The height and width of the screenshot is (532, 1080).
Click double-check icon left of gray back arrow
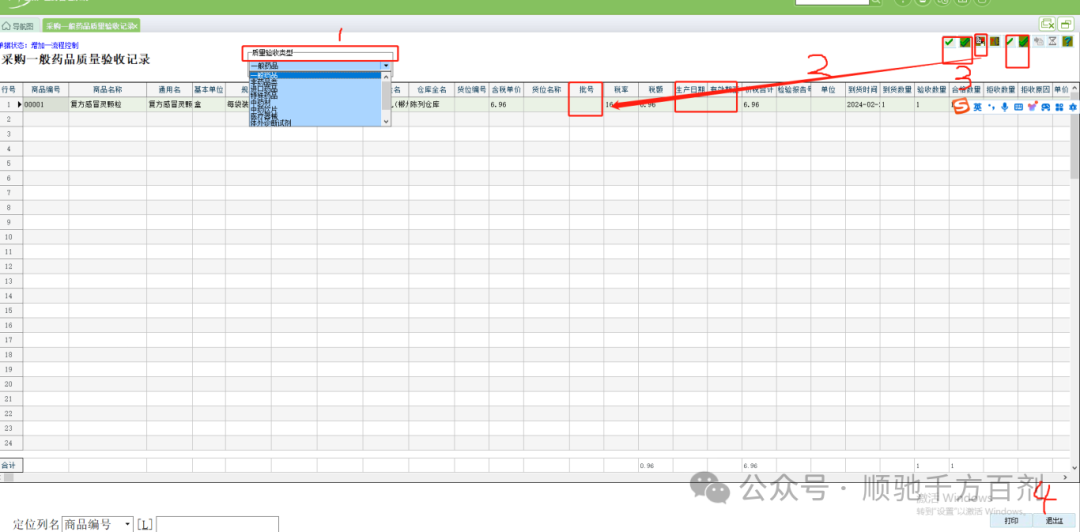pyautogui.click(x=1024, y=42)
